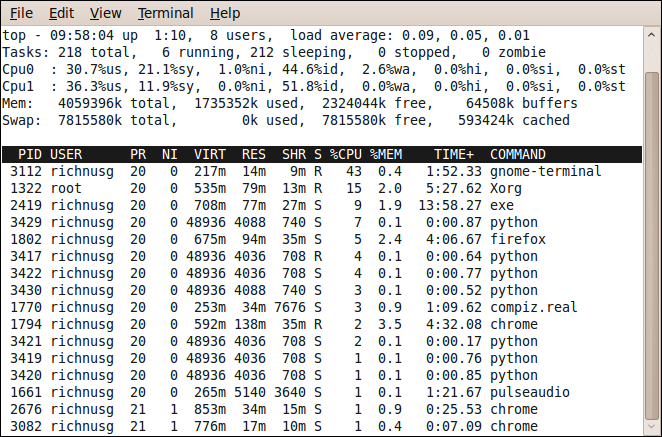Click the PID column header

coord(30,155)
